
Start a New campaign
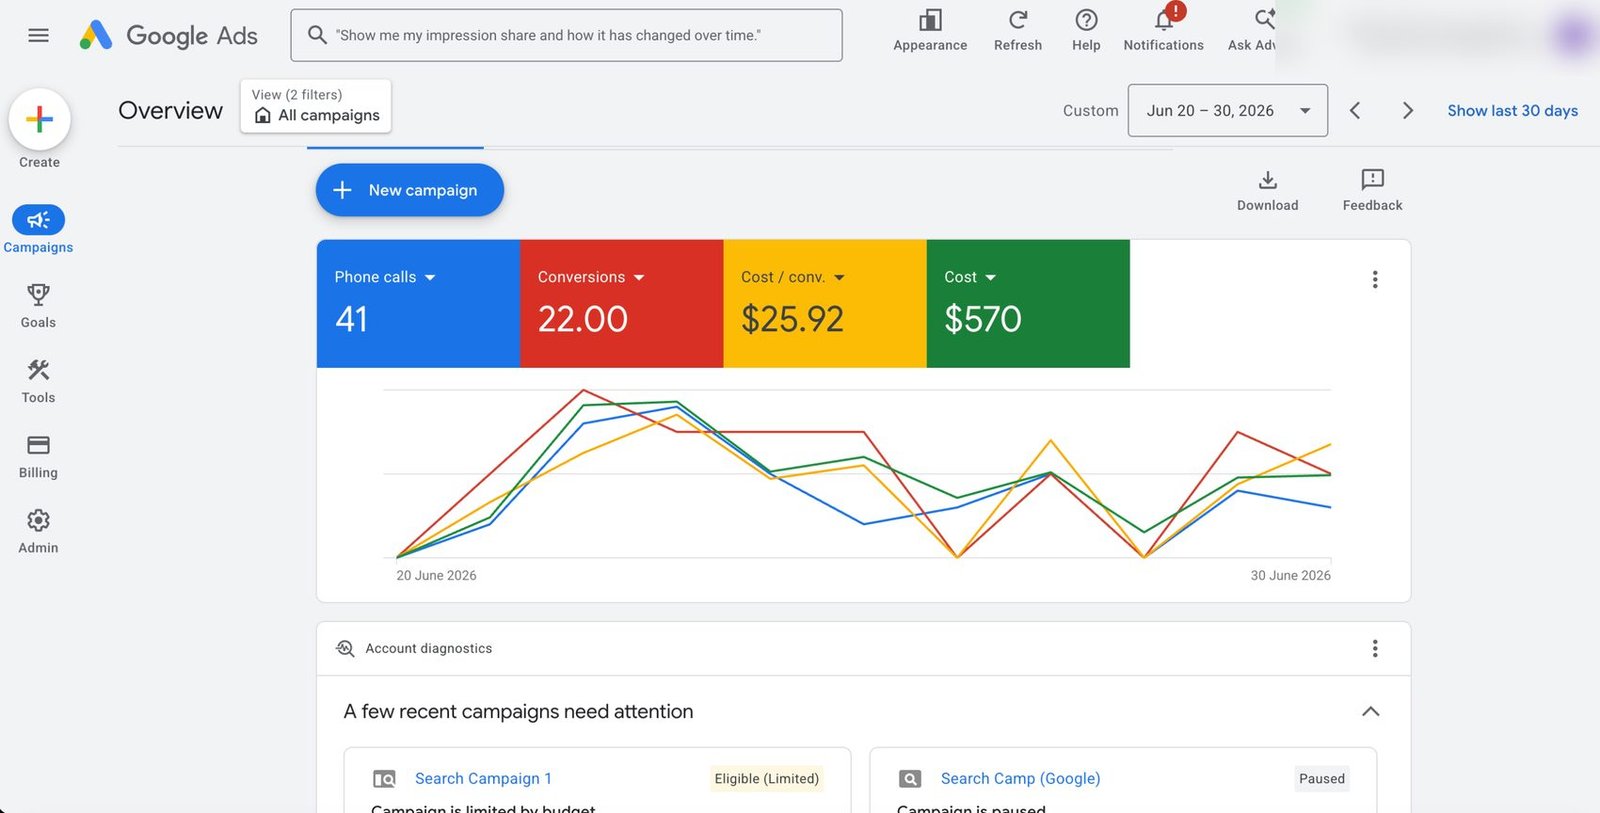click(410, 190)
